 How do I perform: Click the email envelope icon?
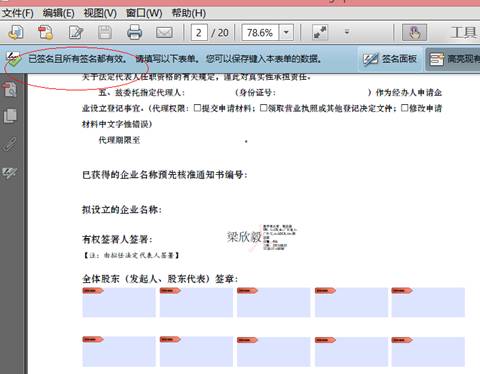click(x=164, y=33)
